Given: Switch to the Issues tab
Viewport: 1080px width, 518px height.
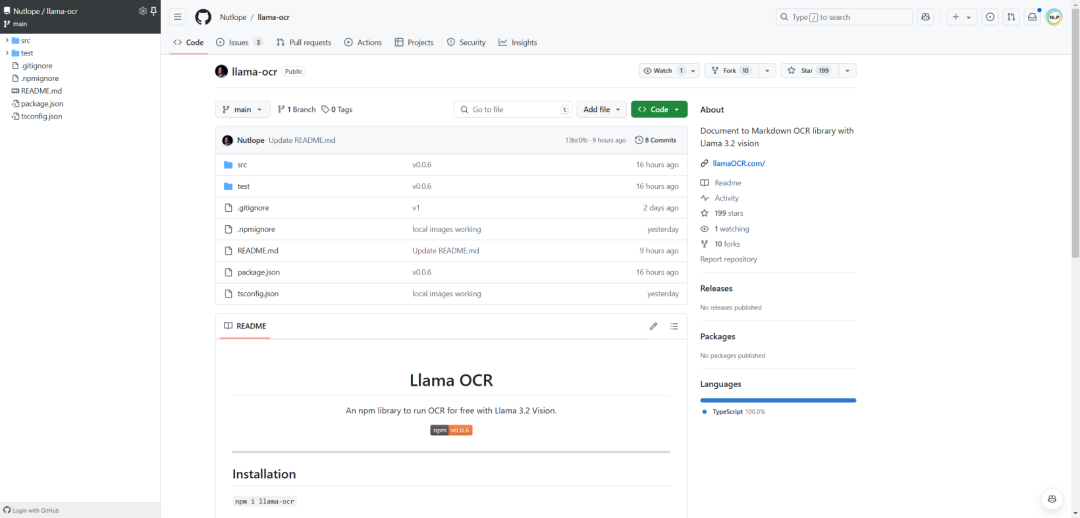Looking at the screenshot, I should pos(239,43).
